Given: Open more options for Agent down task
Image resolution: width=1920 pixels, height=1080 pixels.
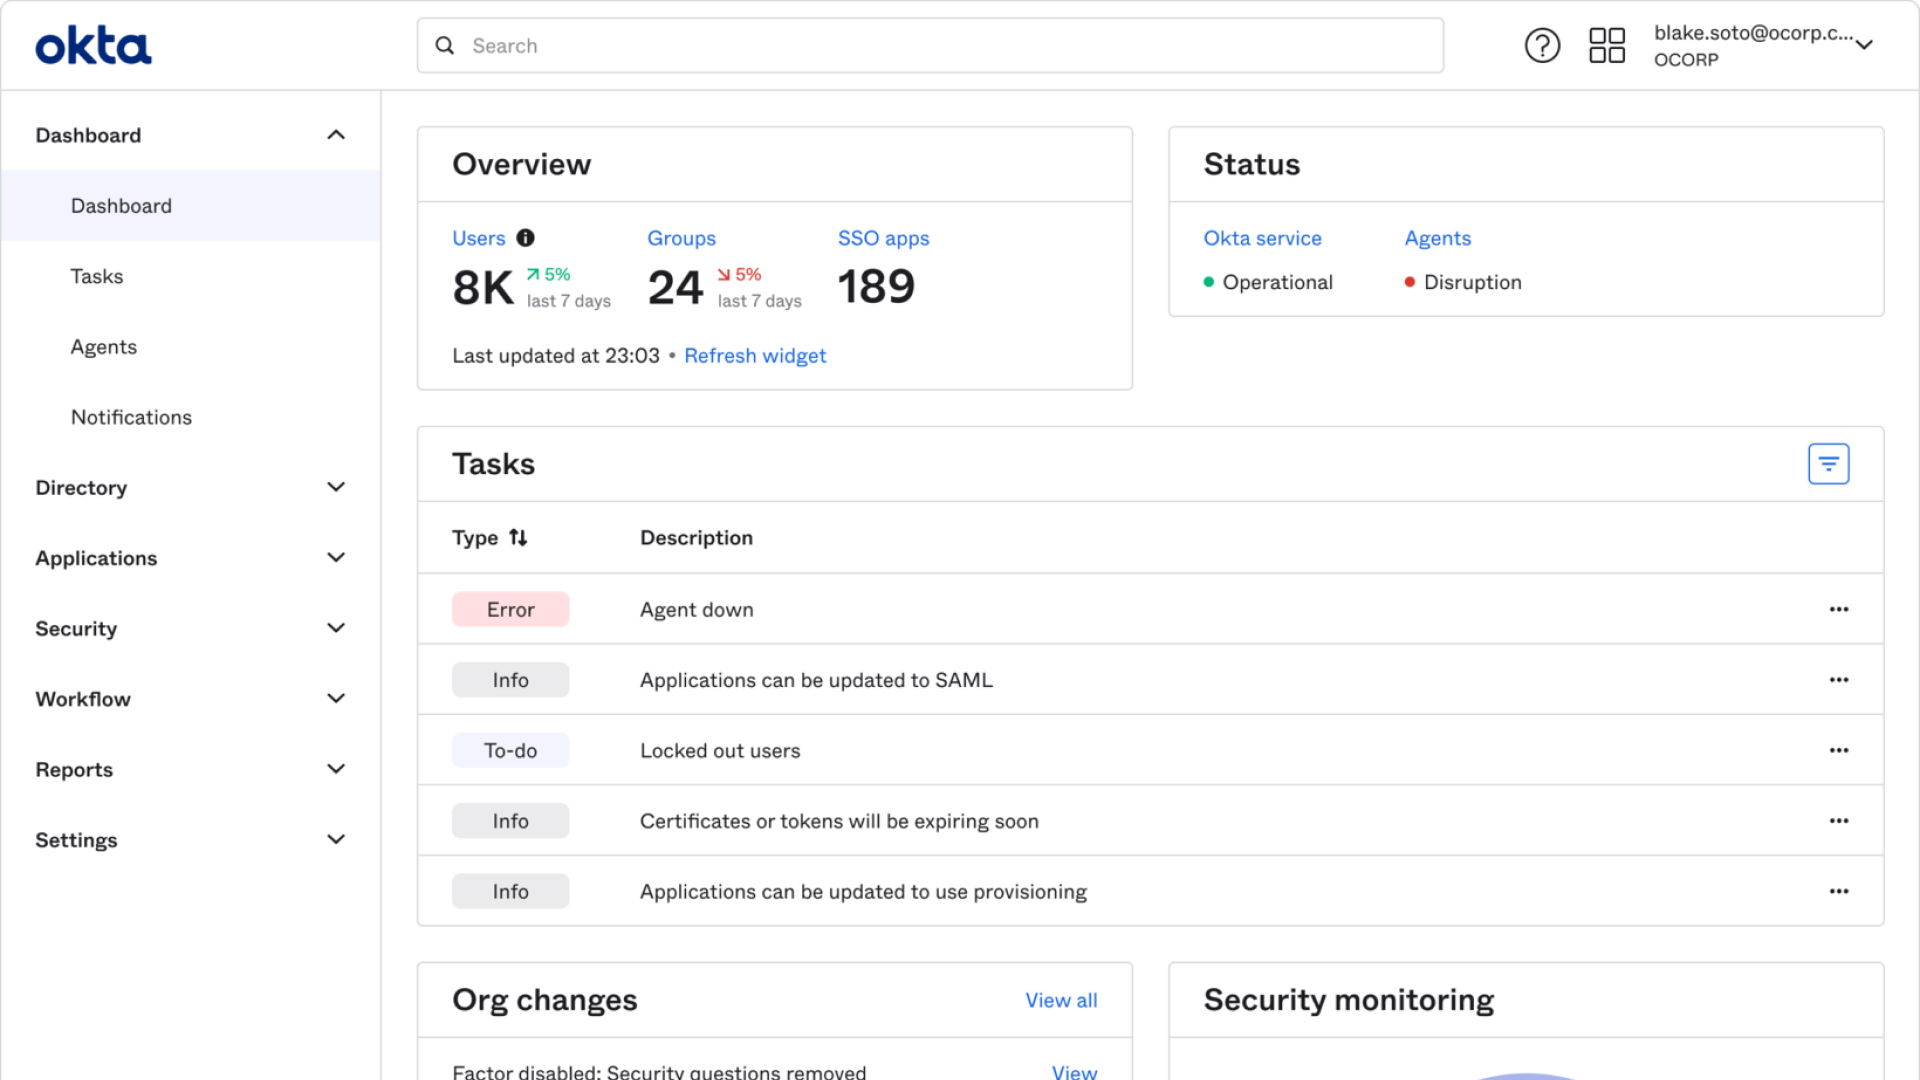Looking at the screenshot, I should point(1839,609).
